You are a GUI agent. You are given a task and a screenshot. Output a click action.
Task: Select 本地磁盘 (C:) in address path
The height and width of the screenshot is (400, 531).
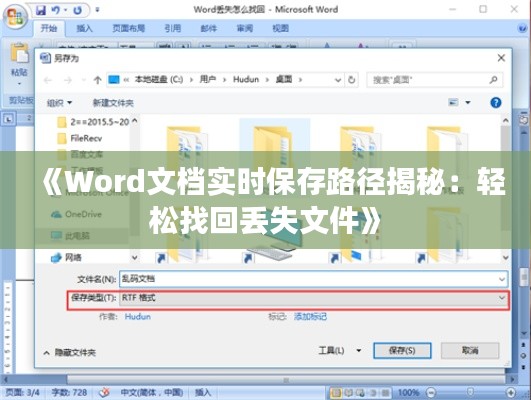click(x=159, y=80)
